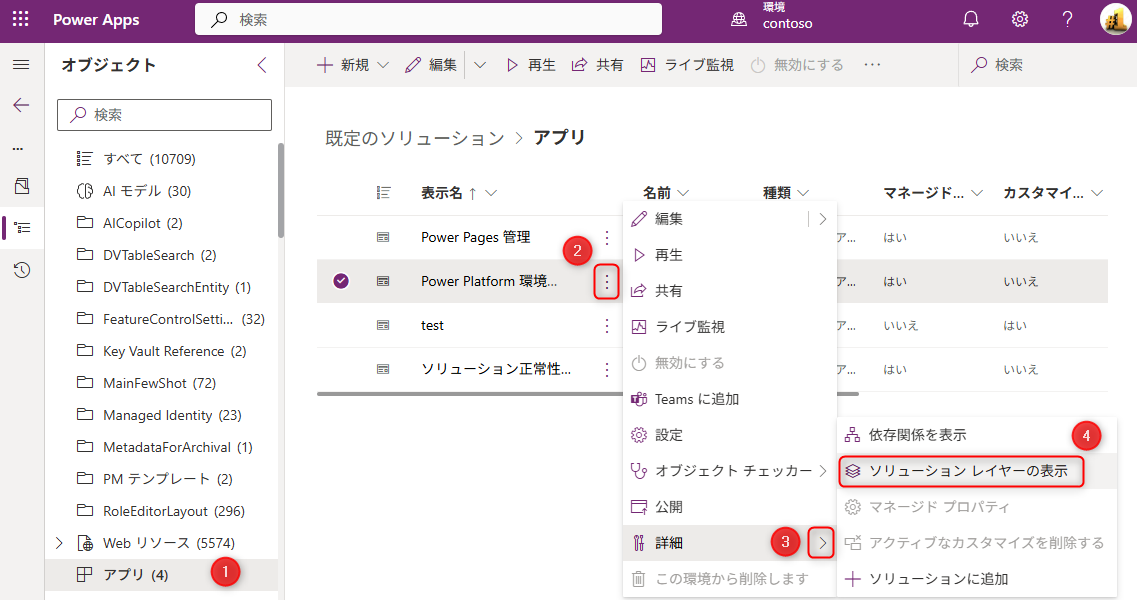
Task: Open the history icon in left rail
Action: point(21,270)
